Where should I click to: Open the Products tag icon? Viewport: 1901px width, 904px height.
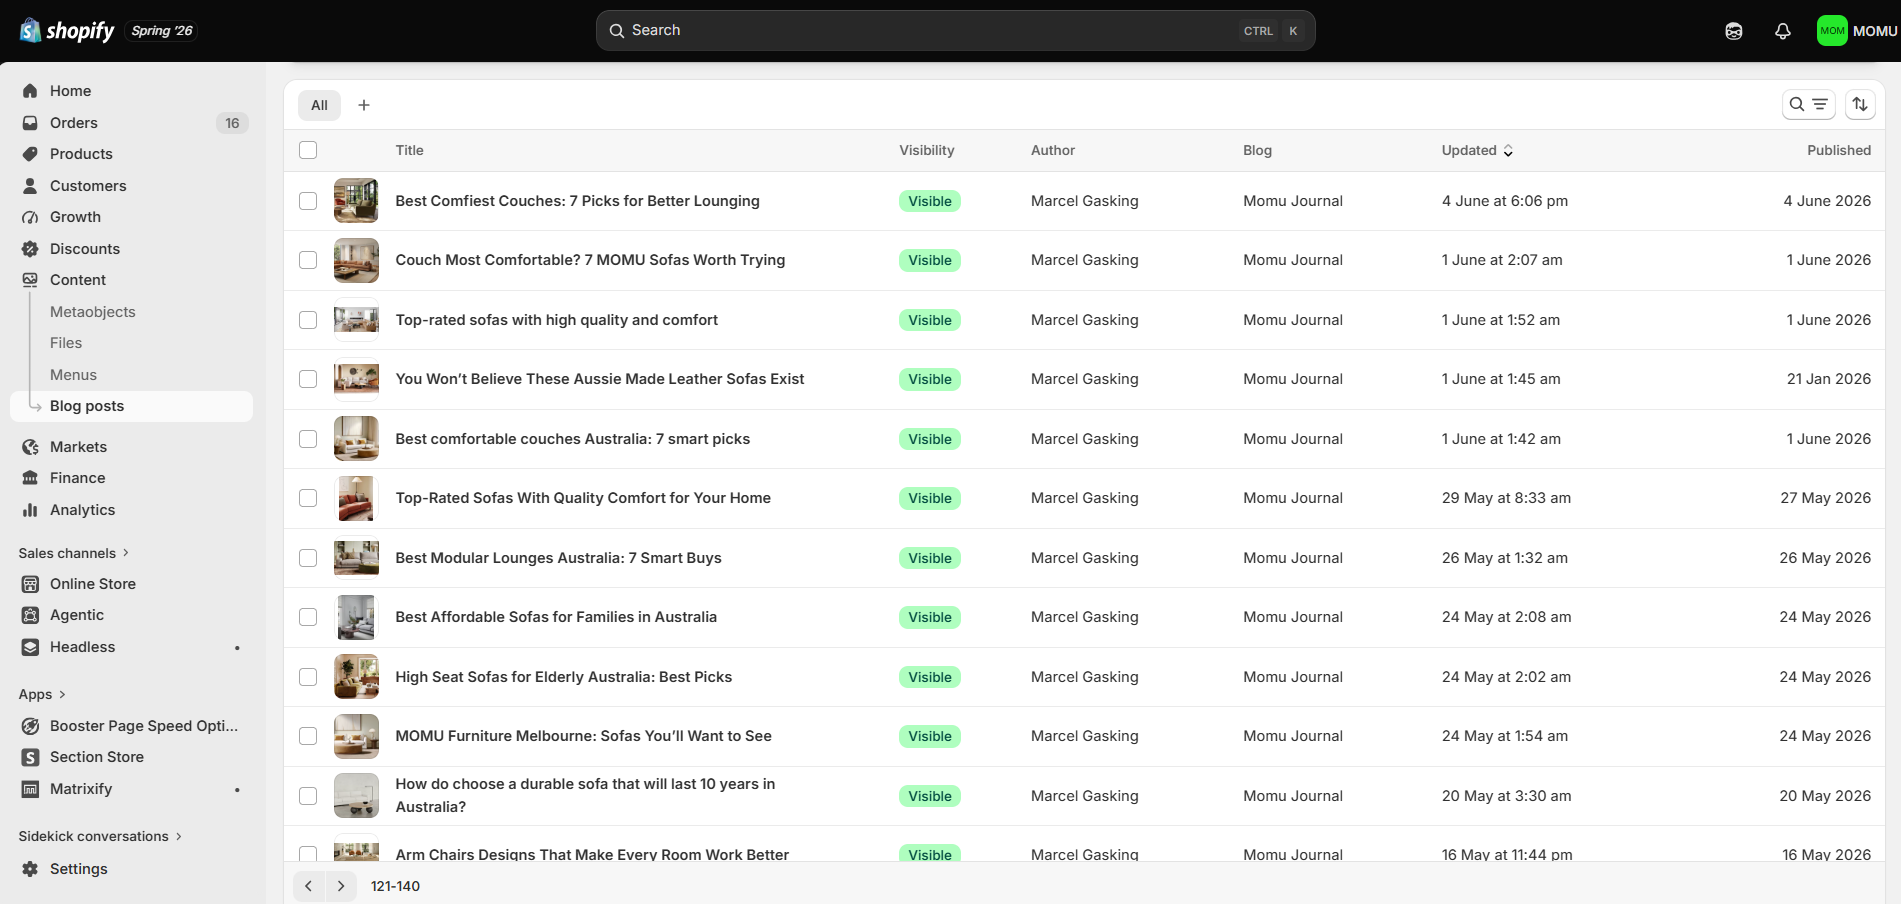coord(30,154)
